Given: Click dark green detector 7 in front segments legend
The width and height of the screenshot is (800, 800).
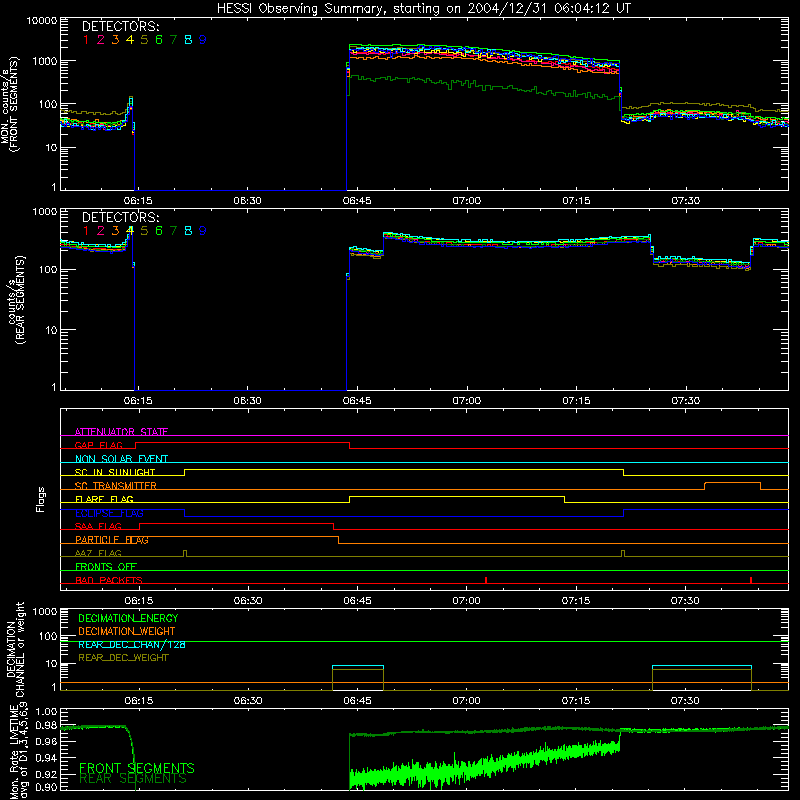Looking at the screenshot, I should (173, 40).
